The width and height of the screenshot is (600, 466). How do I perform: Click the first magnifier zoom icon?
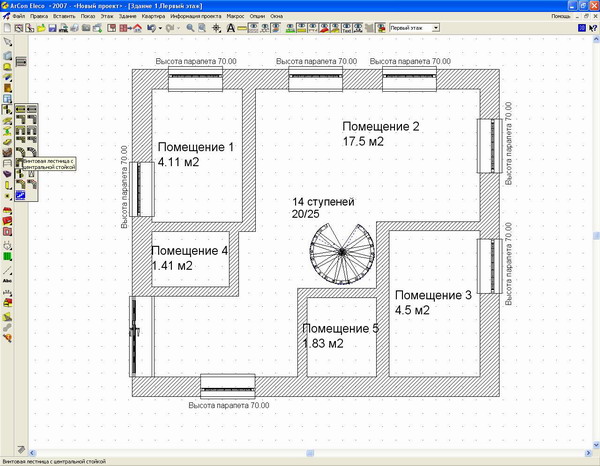tap(190, 28)
